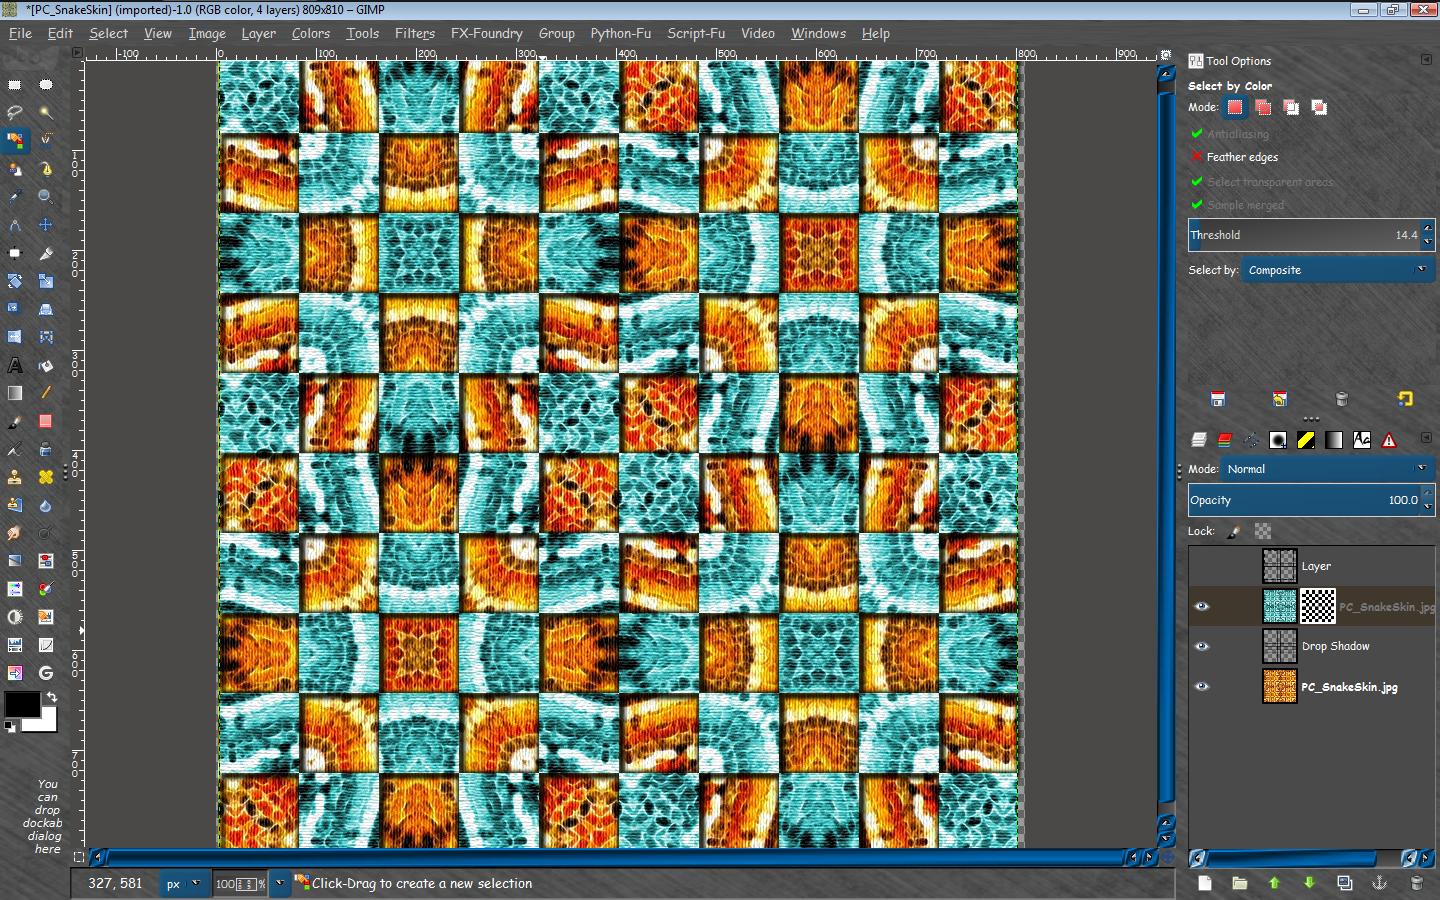Choose Replace selection mode
This screenshot has height=900, width=1440.
[1235, 107]
